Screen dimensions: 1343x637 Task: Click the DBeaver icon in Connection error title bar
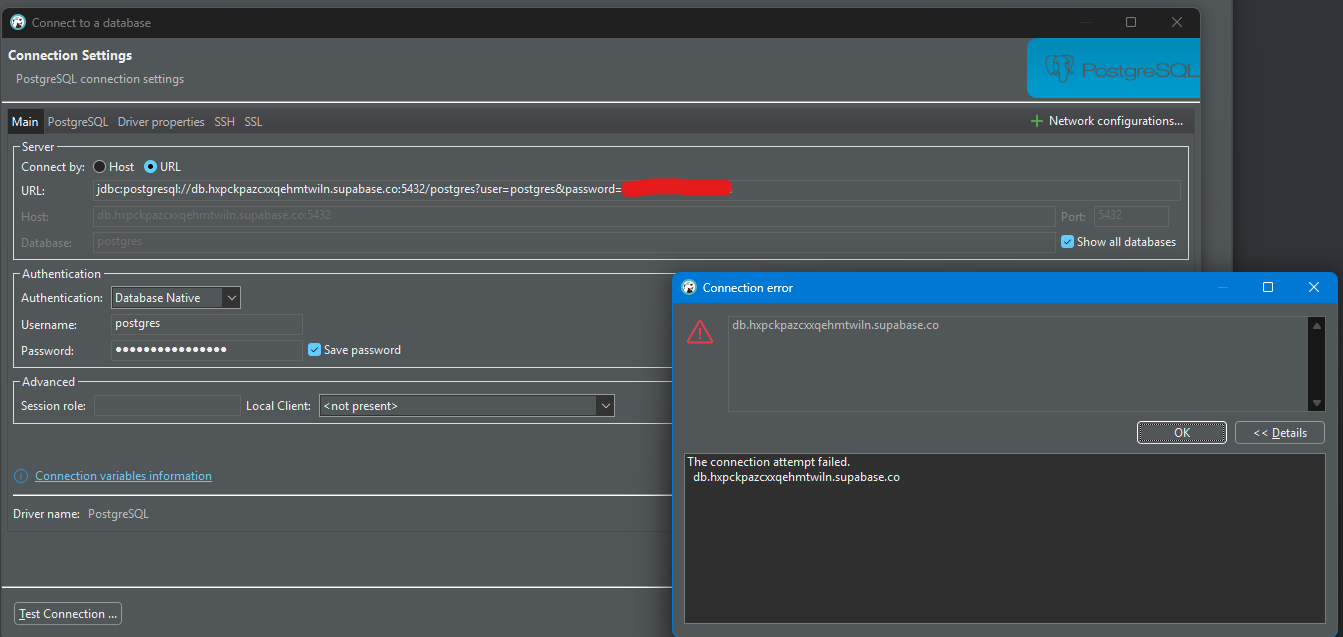click(x=688, y=287)
